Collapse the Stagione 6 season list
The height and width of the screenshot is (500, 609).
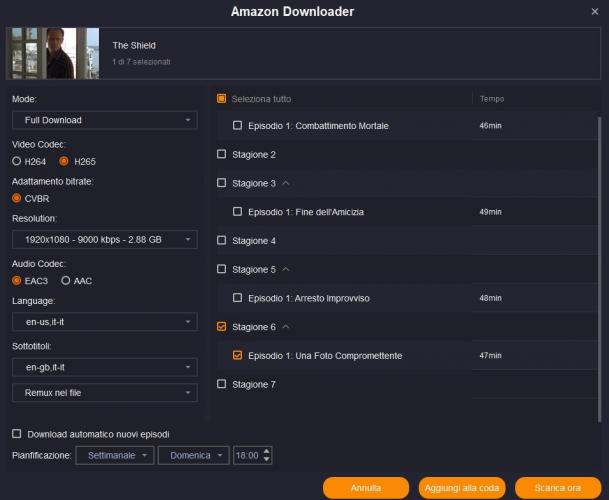(x=286, y=327)
